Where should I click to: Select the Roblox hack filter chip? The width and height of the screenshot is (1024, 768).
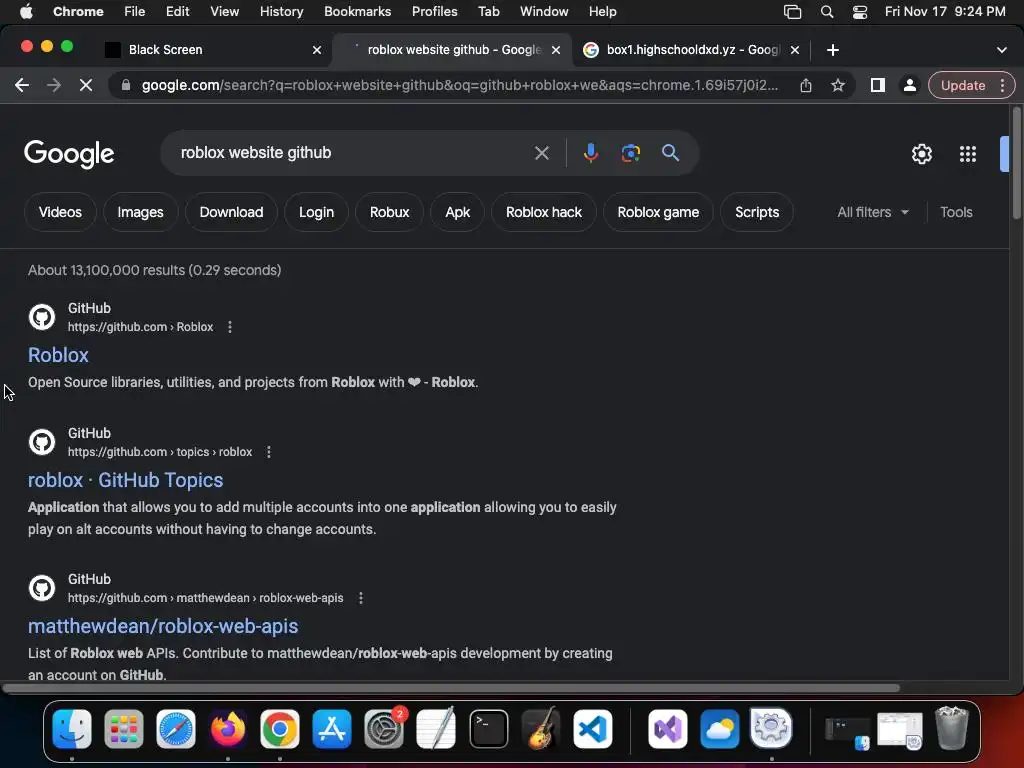pyautogui.click(x=543, y=212)
